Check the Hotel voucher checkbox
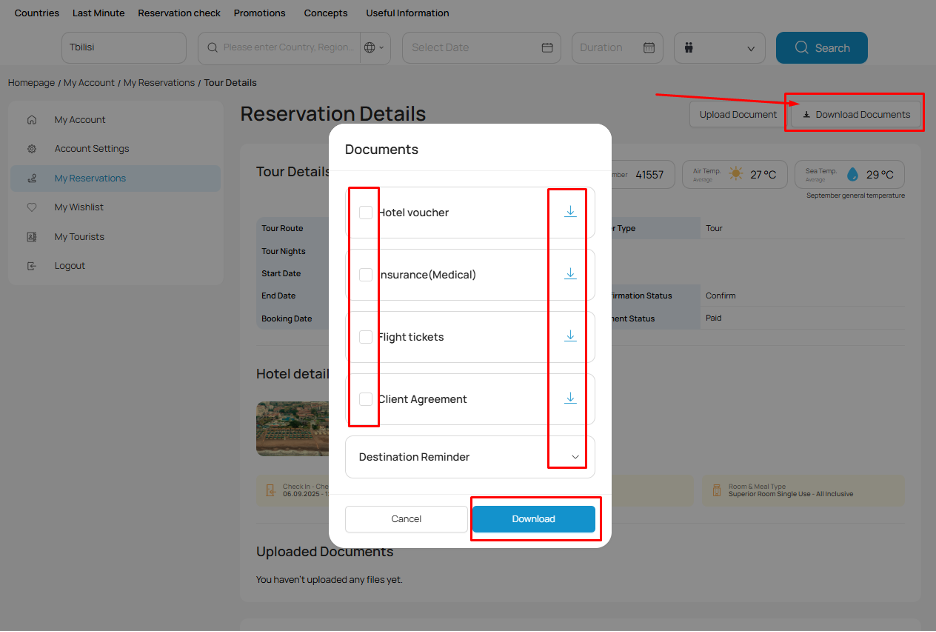Screen dimensions: 936x632 tap(365, 211)
